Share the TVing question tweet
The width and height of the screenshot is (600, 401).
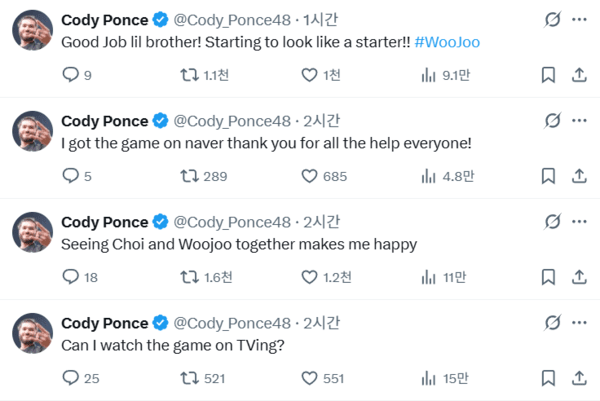pyautogui.click(x=579, y=378)
